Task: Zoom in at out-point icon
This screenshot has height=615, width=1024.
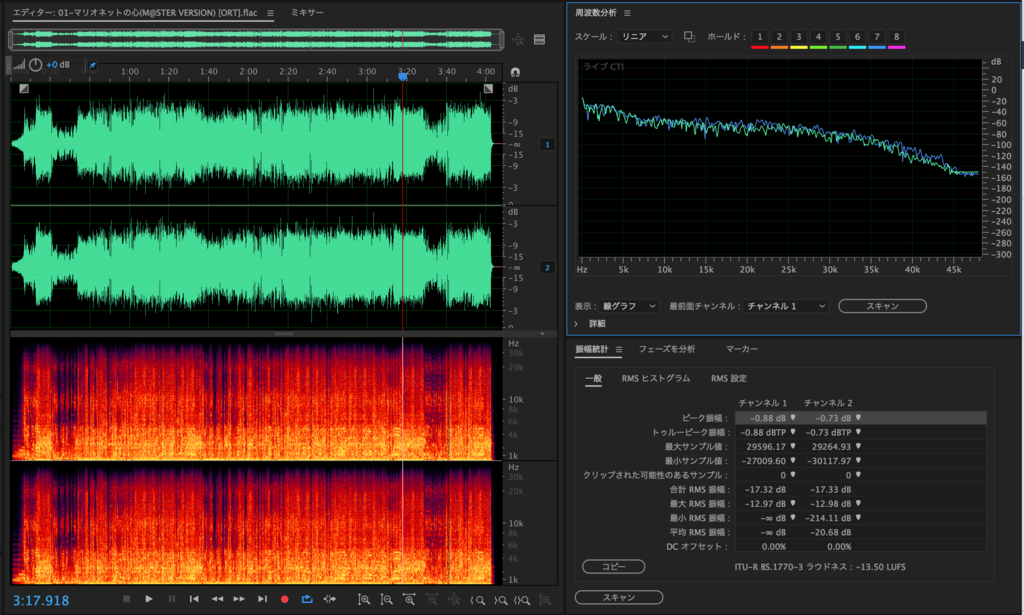Action: click(x=500, y=600)
